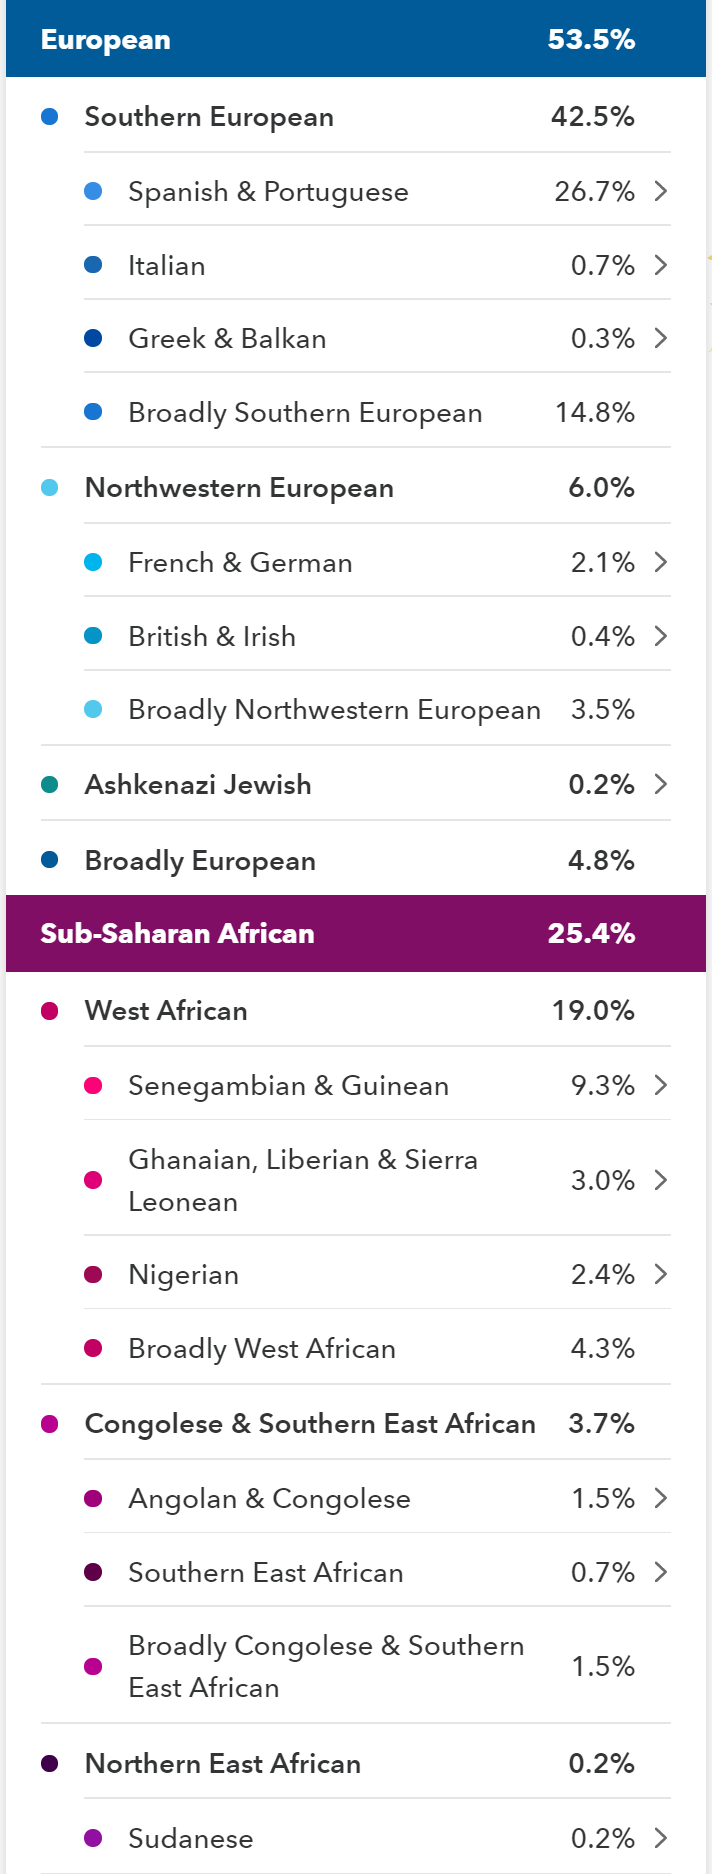Select the Congolese & Southern East African row
Viewport: 712px width, 1874px height.
click(x=310, y=1424)
